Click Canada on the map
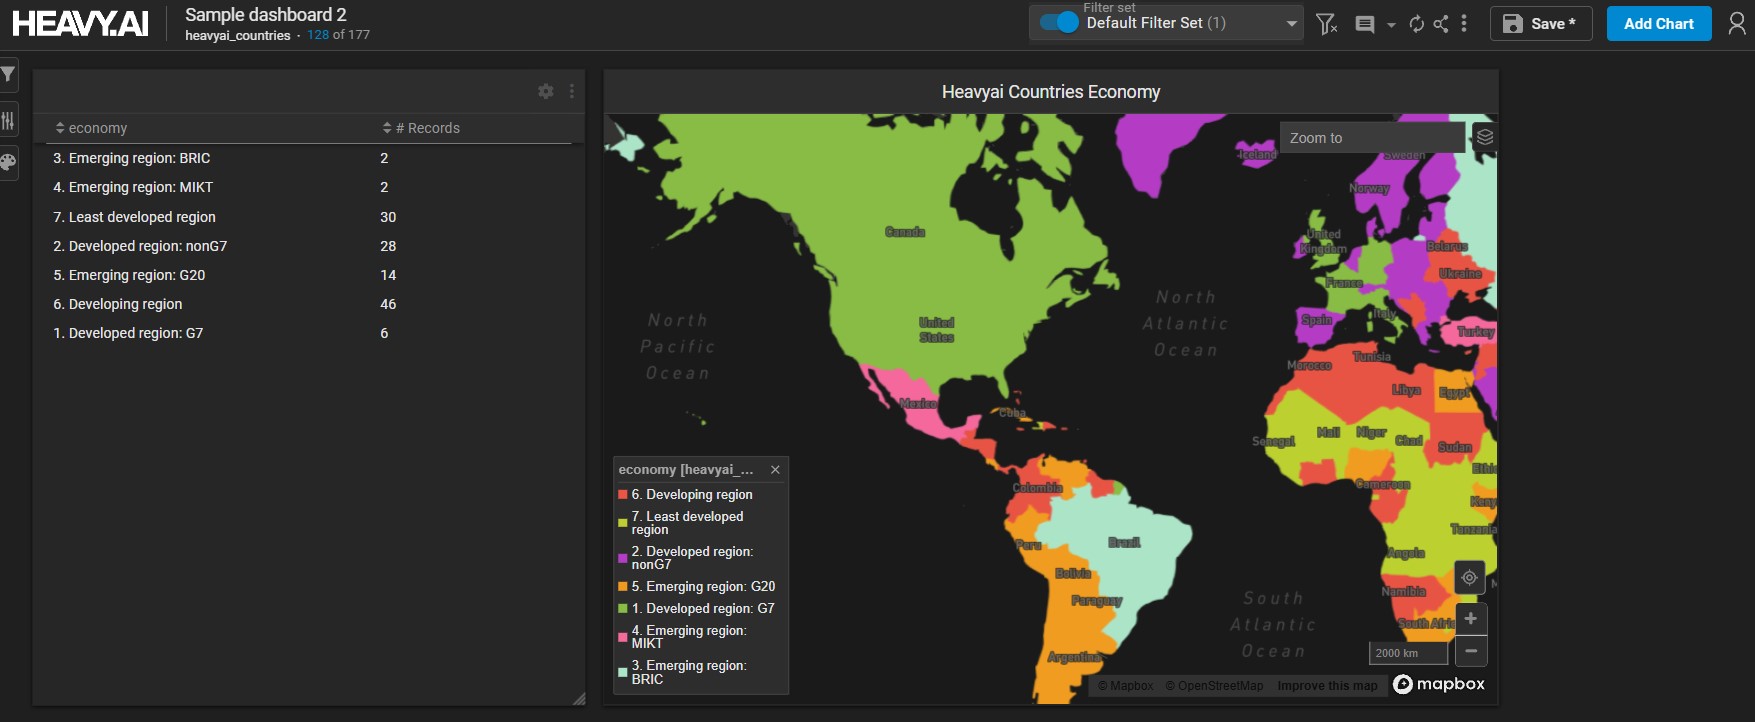Viewport: 1755px width, 722px height. click(x=905, y=232)
